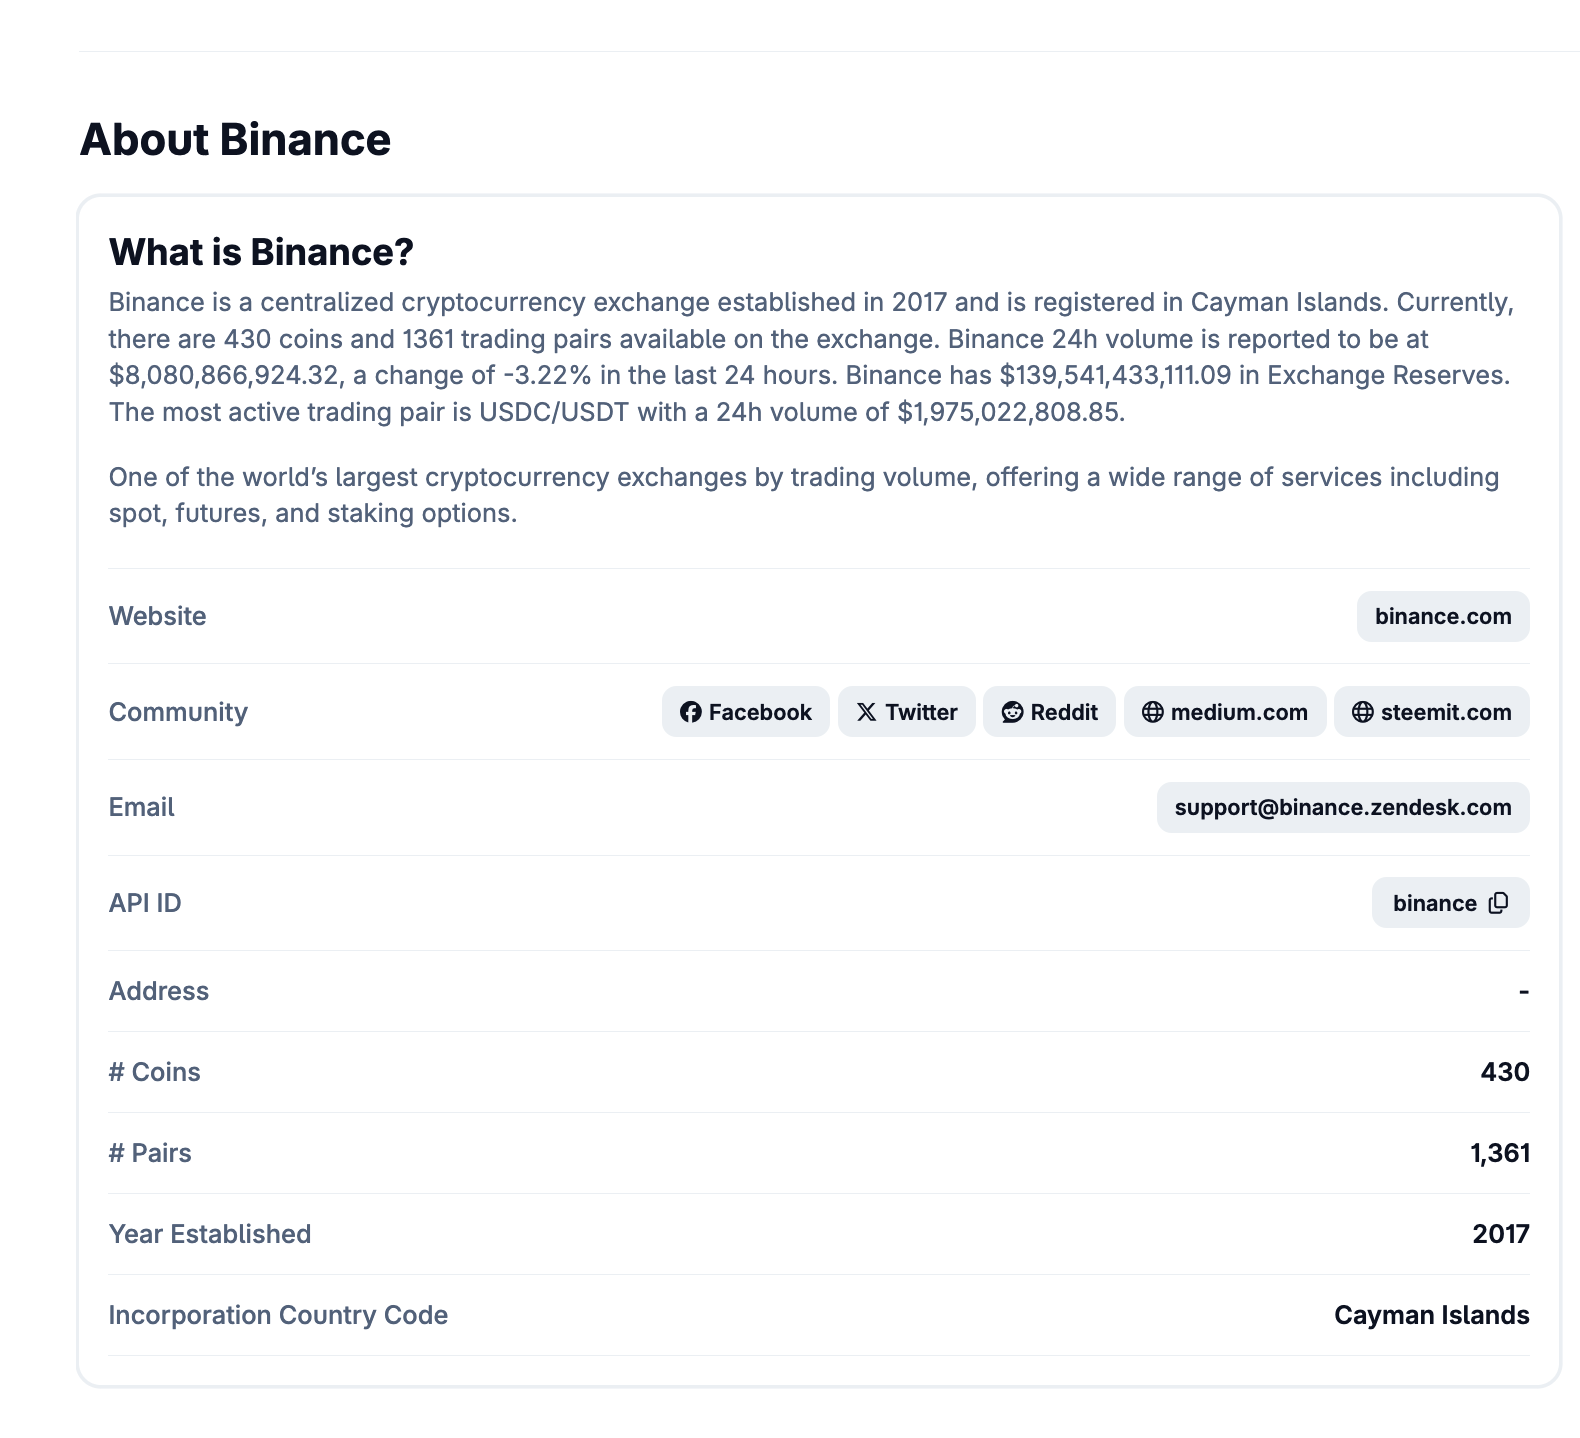Open the medium.com community link
This screenshot has height=1438, width=1580.
click(1225, 712)
